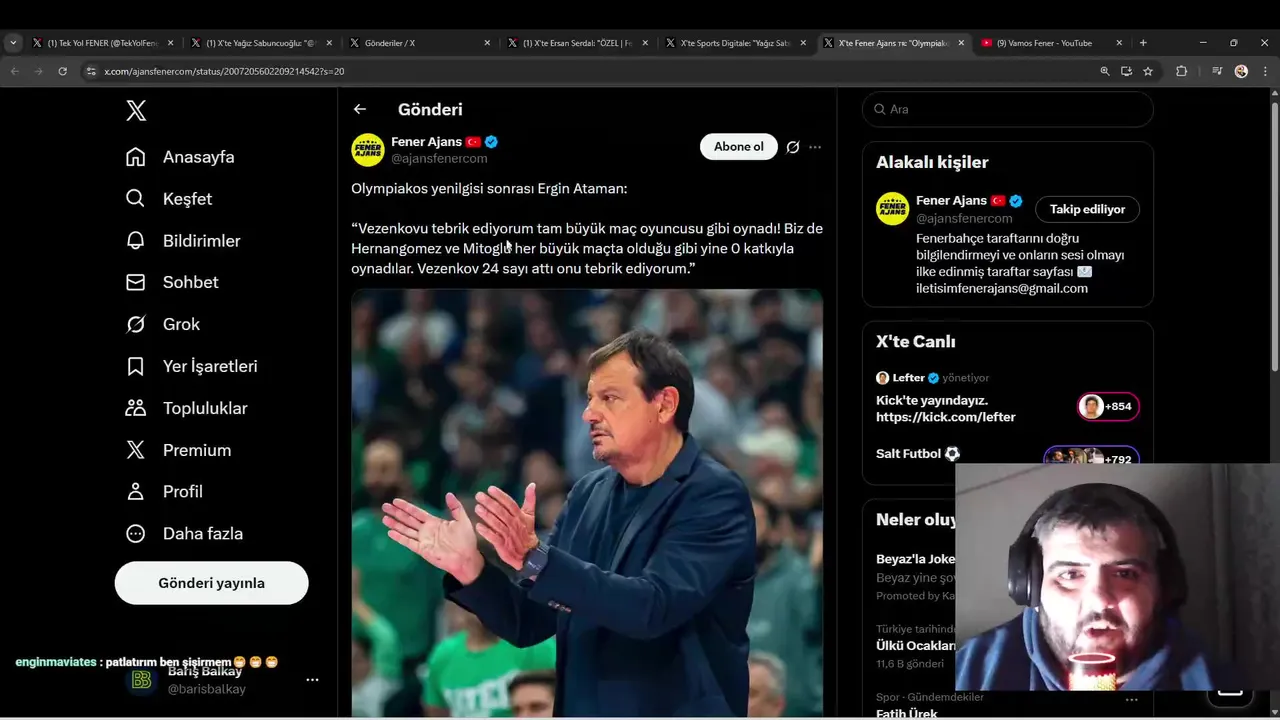The height and width of the screenshot is (720, 1280).
Task: Open browser extensions puzzle icon
Action: pyautogui.click(x=1181, y=71)
